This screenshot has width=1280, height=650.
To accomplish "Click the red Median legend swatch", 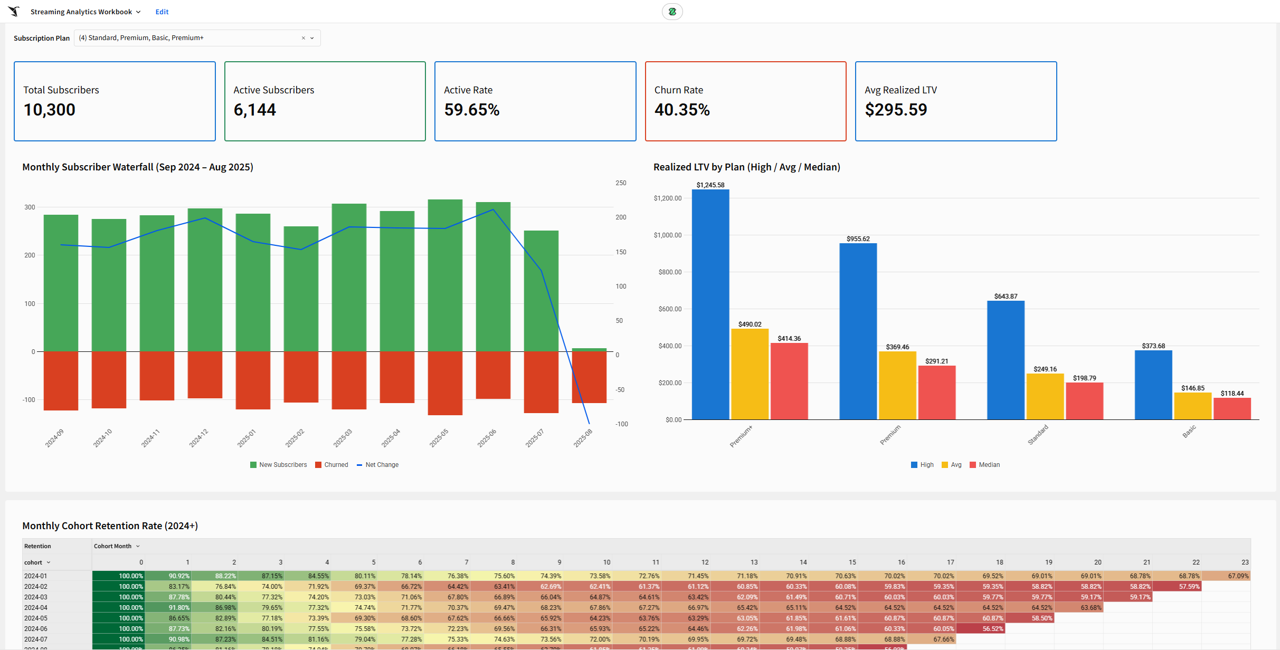I will click(x=973, y=465).
